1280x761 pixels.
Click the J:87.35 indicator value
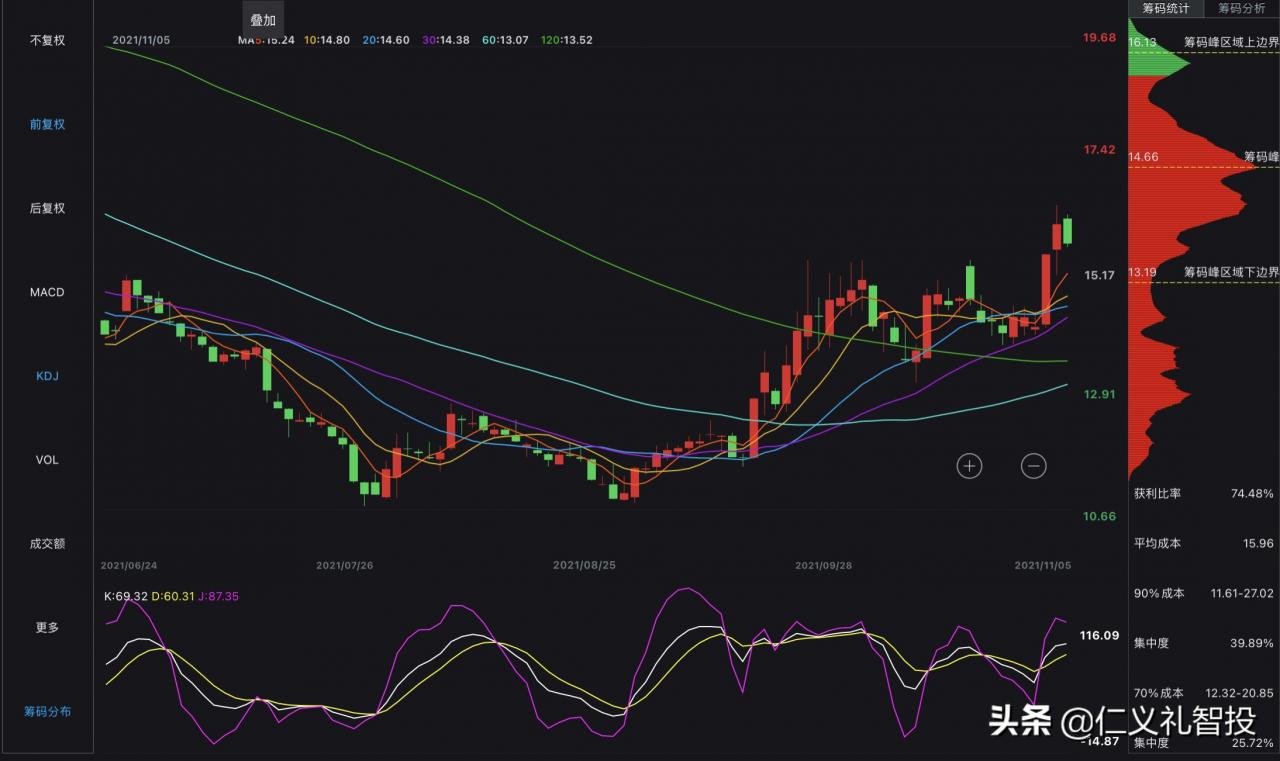(220, 596)
